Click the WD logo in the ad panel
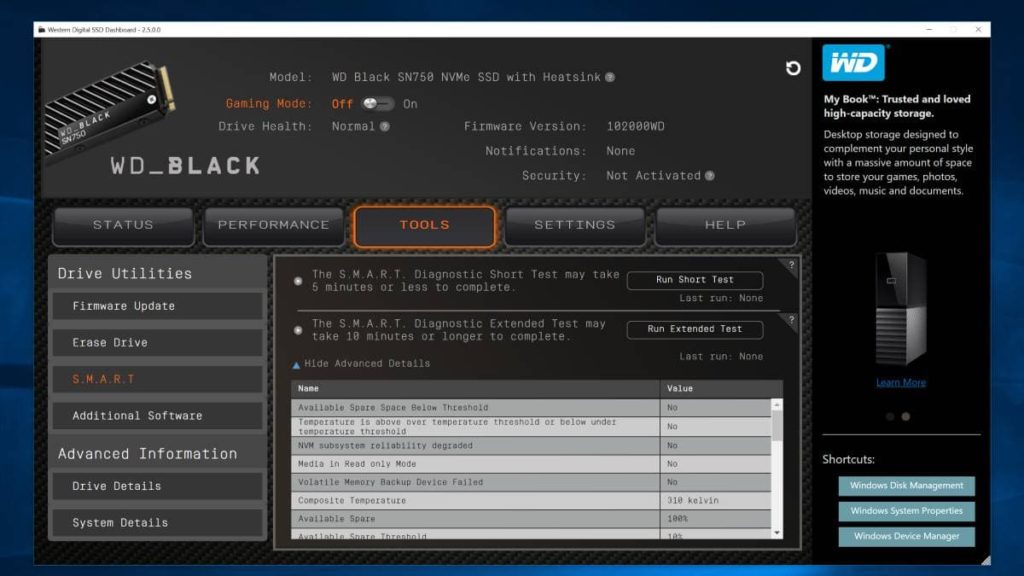 [853, 64]
